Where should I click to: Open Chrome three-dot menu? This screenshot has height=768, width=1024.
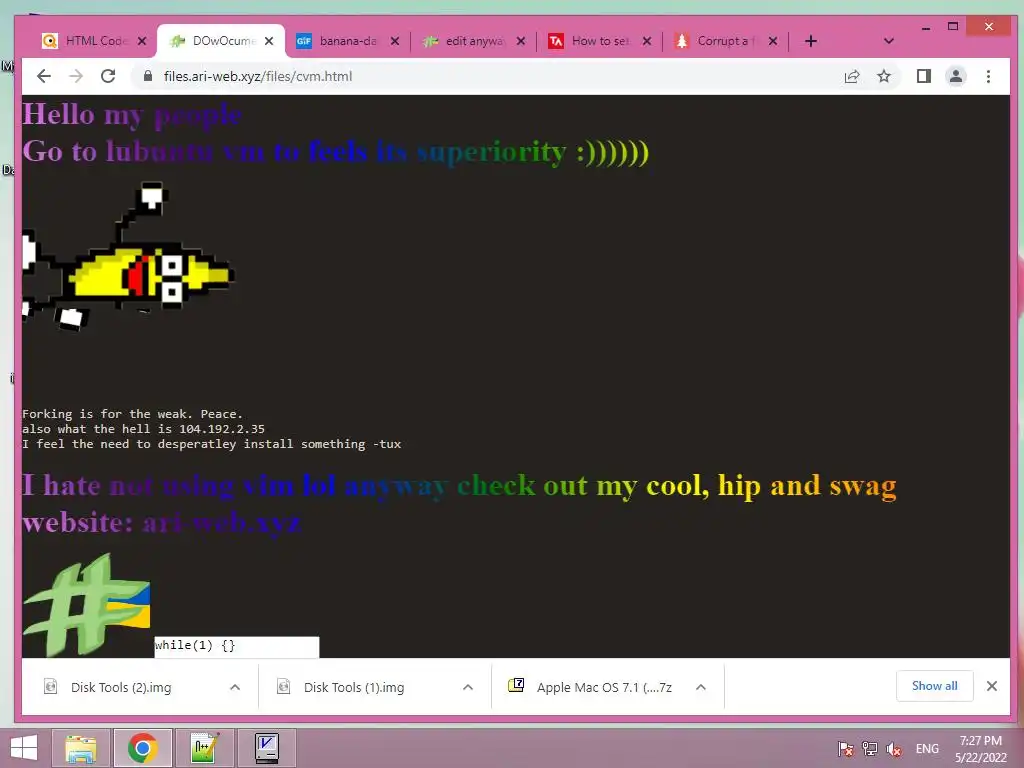pos(988,76)
